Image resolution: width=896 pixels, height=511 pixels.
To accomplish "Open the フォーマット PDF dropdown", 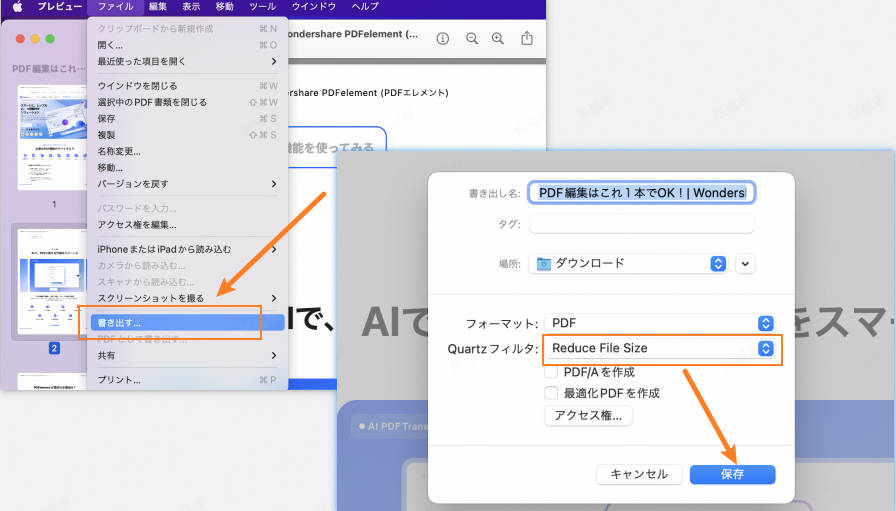I will [659, 323].
